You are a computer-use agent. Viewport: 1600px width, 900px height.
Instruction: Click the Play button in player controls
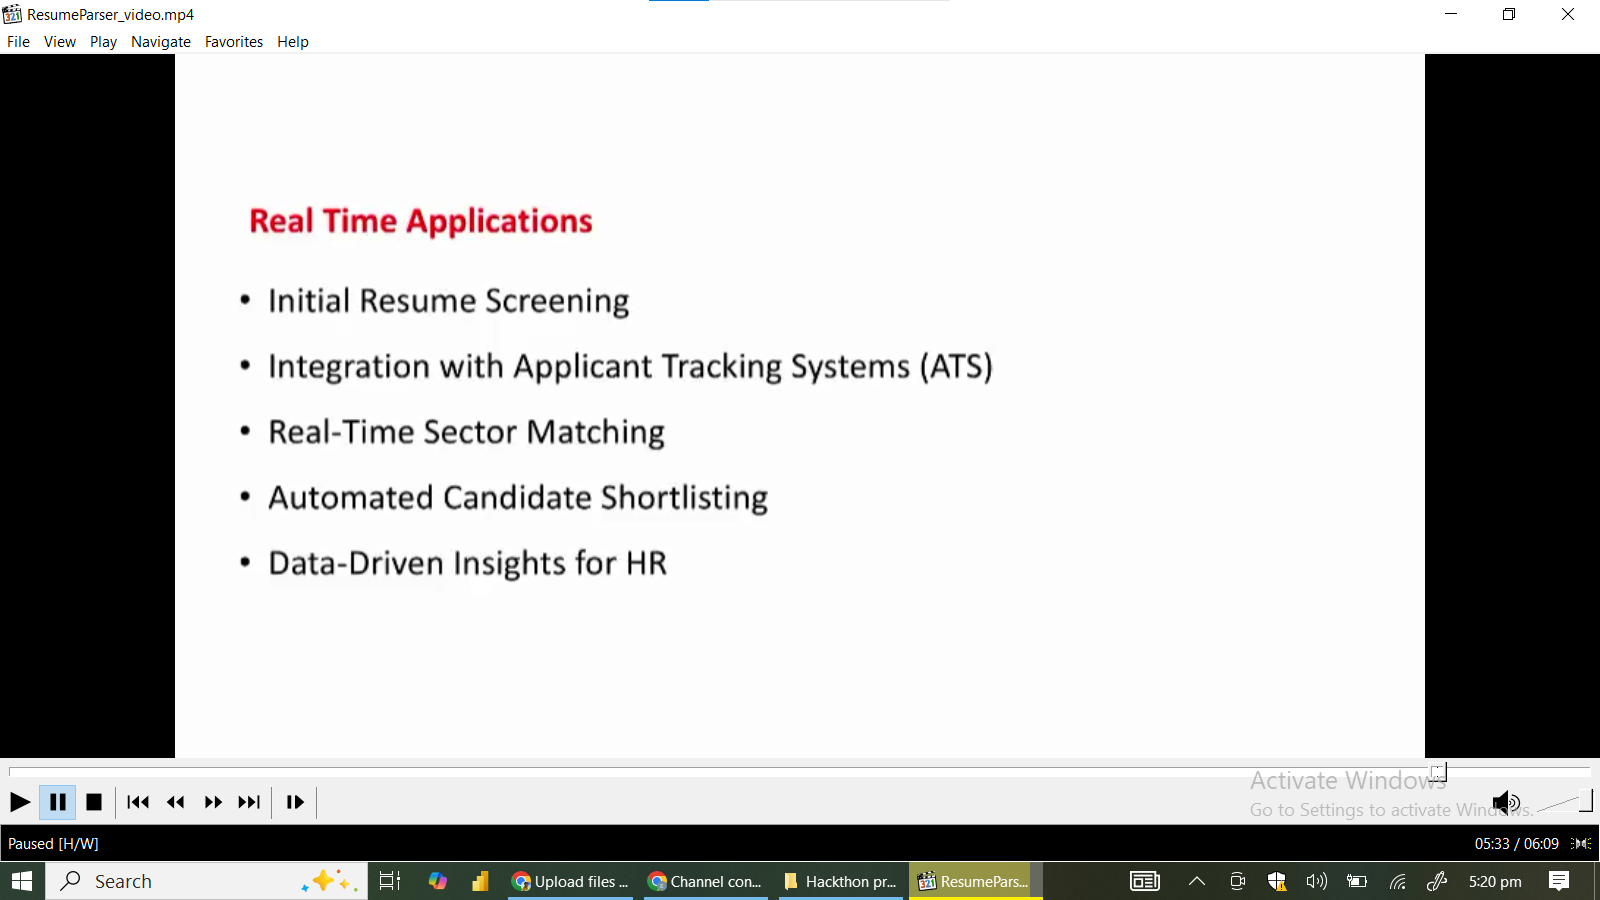tap(20, 802)
